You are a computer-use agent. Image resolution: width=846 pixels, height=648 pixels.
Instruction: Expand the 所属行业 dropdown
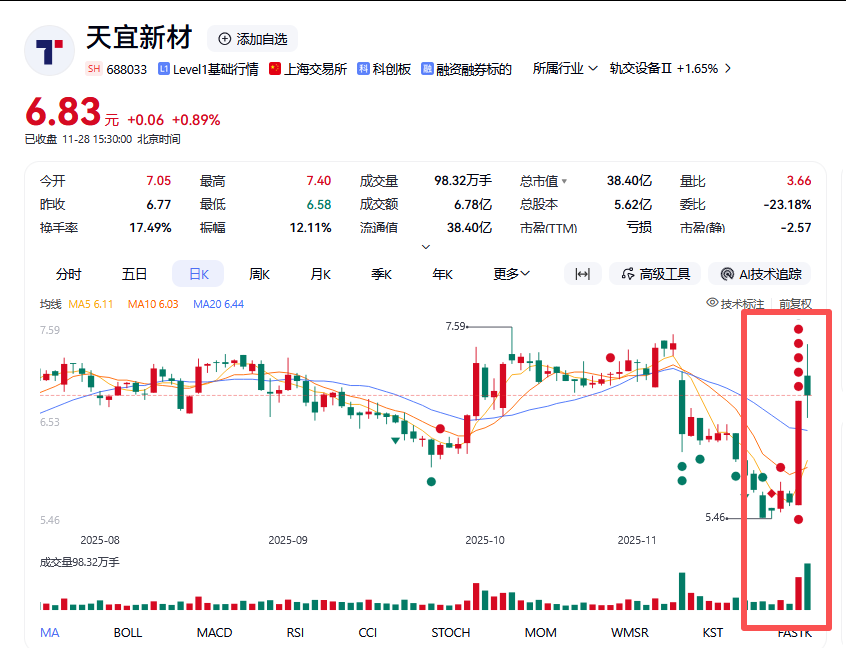(565, 69)
